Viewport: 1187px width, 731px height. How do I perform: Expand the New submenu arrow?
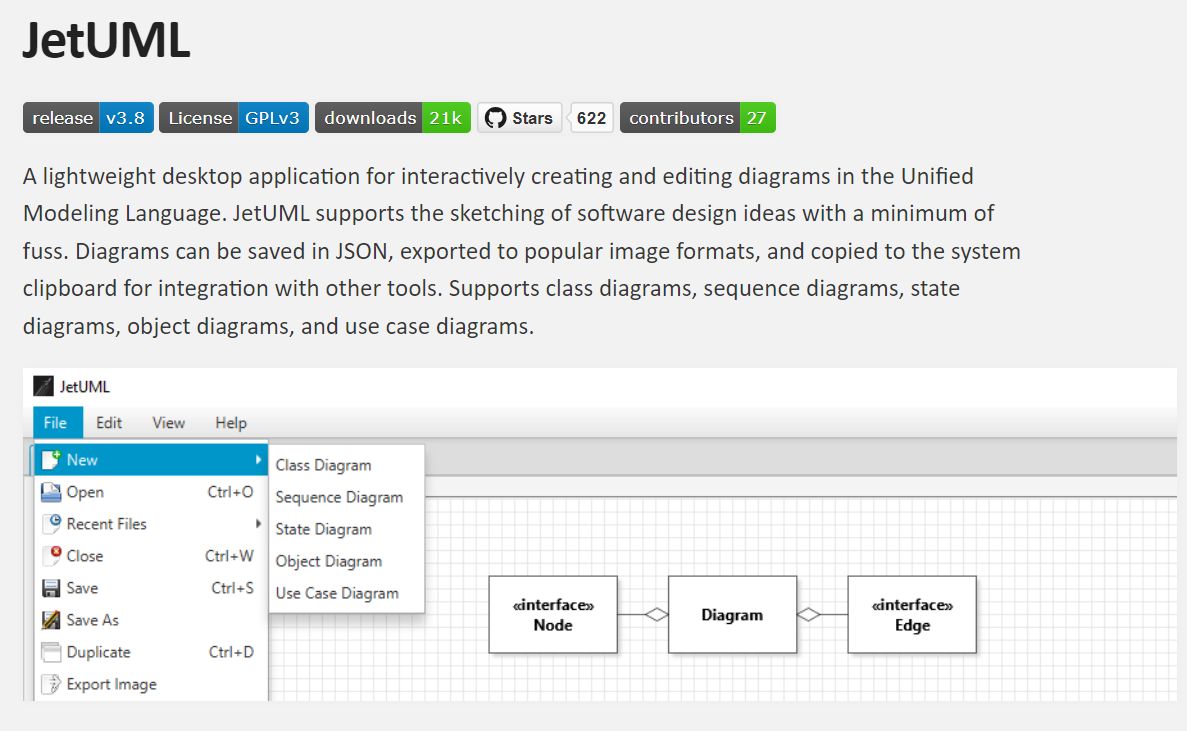258,459
